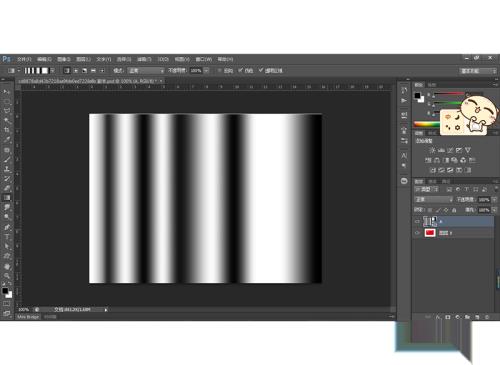Select the Blur tool
The image size is (500, 365).
click(x=7, y=207)
